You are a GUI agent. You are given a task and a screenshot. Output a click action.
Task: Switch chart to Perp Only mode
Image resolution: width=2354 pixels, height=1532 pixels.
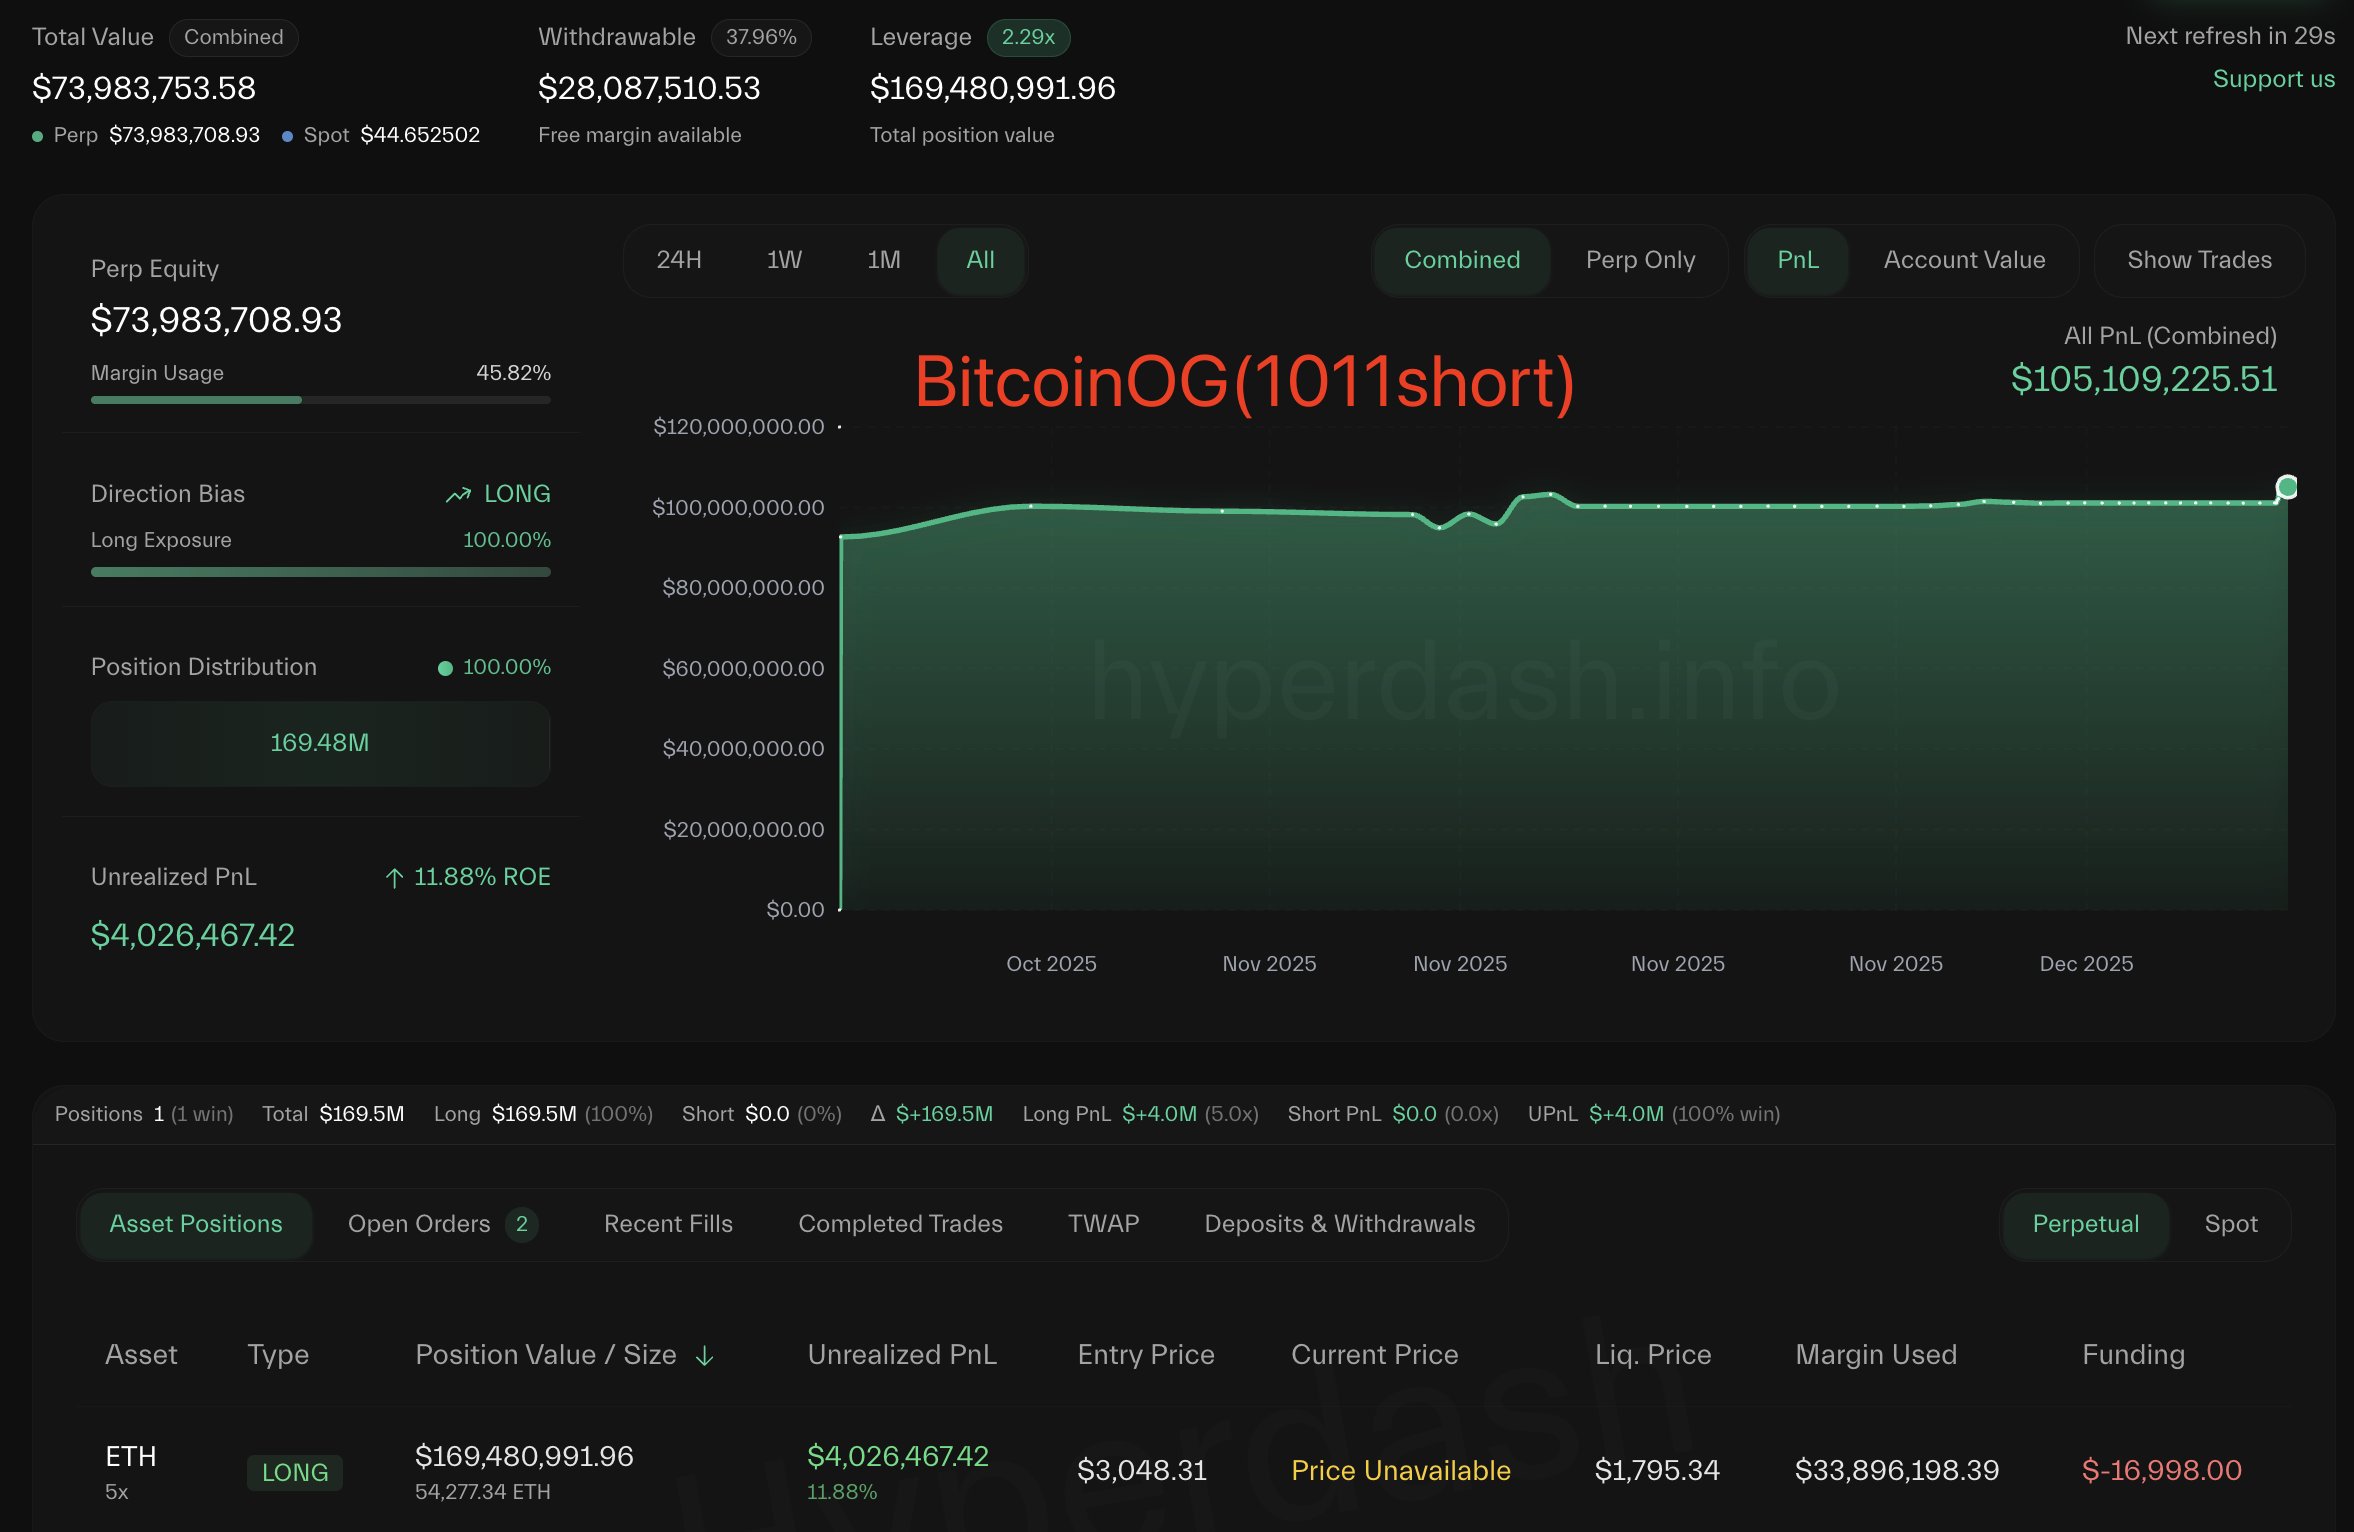pos(1640,260)
